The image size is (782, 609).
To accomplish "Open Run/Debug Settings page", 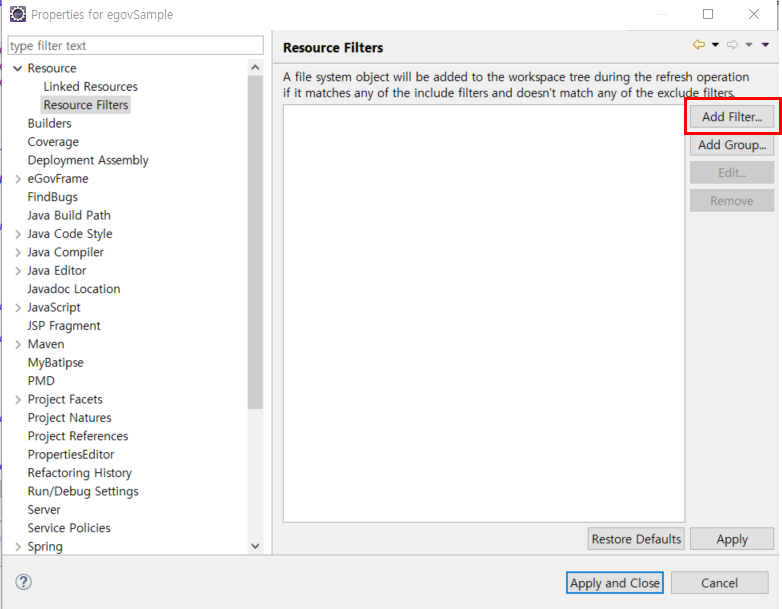I will [83, 491].
